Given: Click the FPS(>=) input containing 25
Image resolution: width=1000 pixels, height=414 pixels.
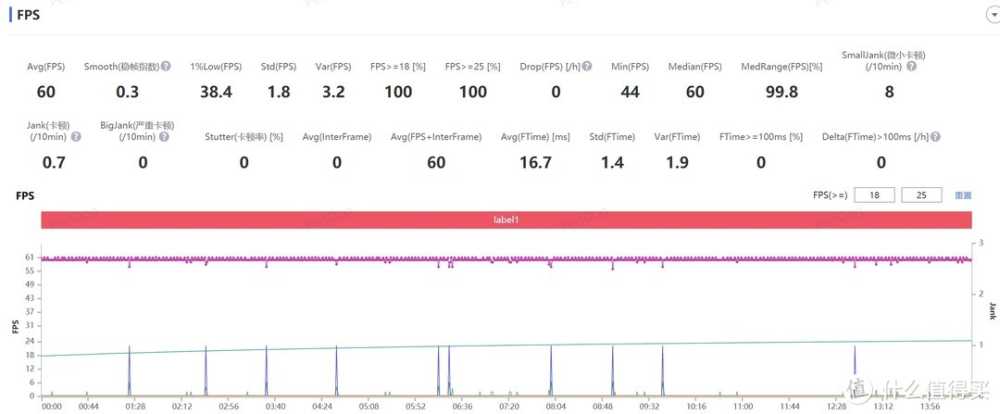Looking at the screenshot, I should click(x=921, y=195).
